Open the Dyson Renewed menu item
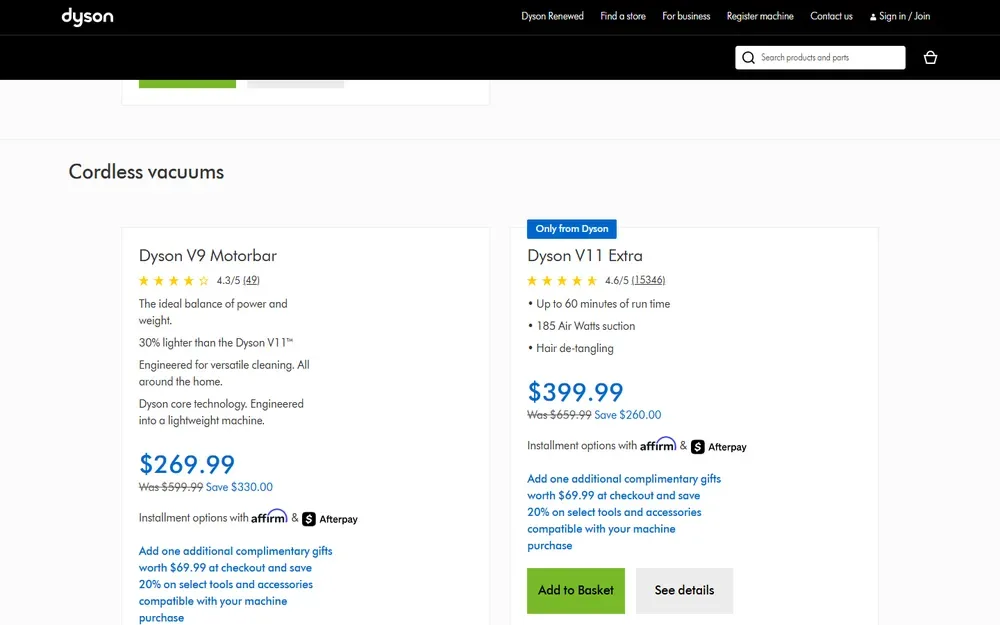1000x625 pixels. click(x=552, y=16)
